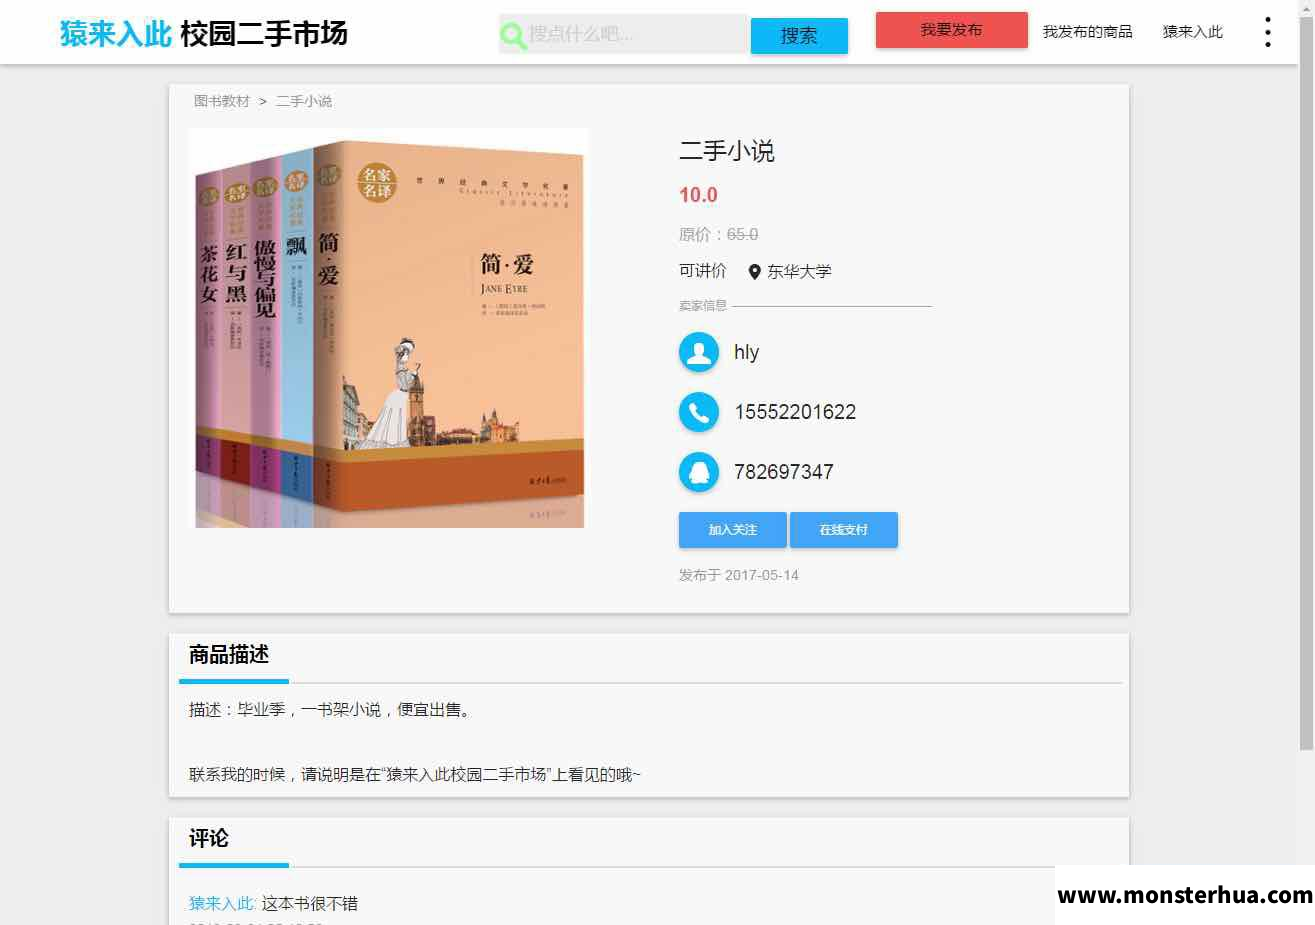Click the red 我要发布 button
The height and width of the screenshot is (925, 1315).
click(951, 30)
